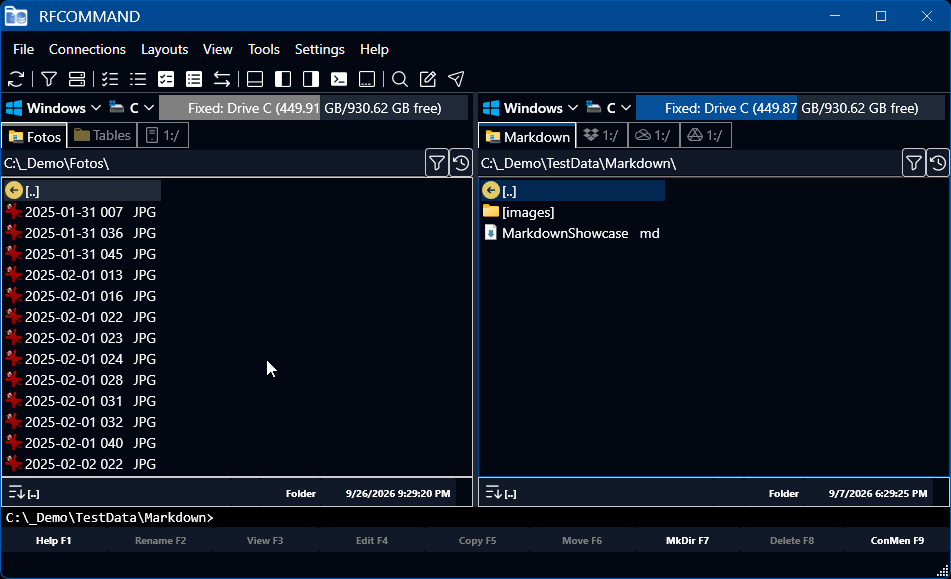Open the File menu

coord(24,49)
